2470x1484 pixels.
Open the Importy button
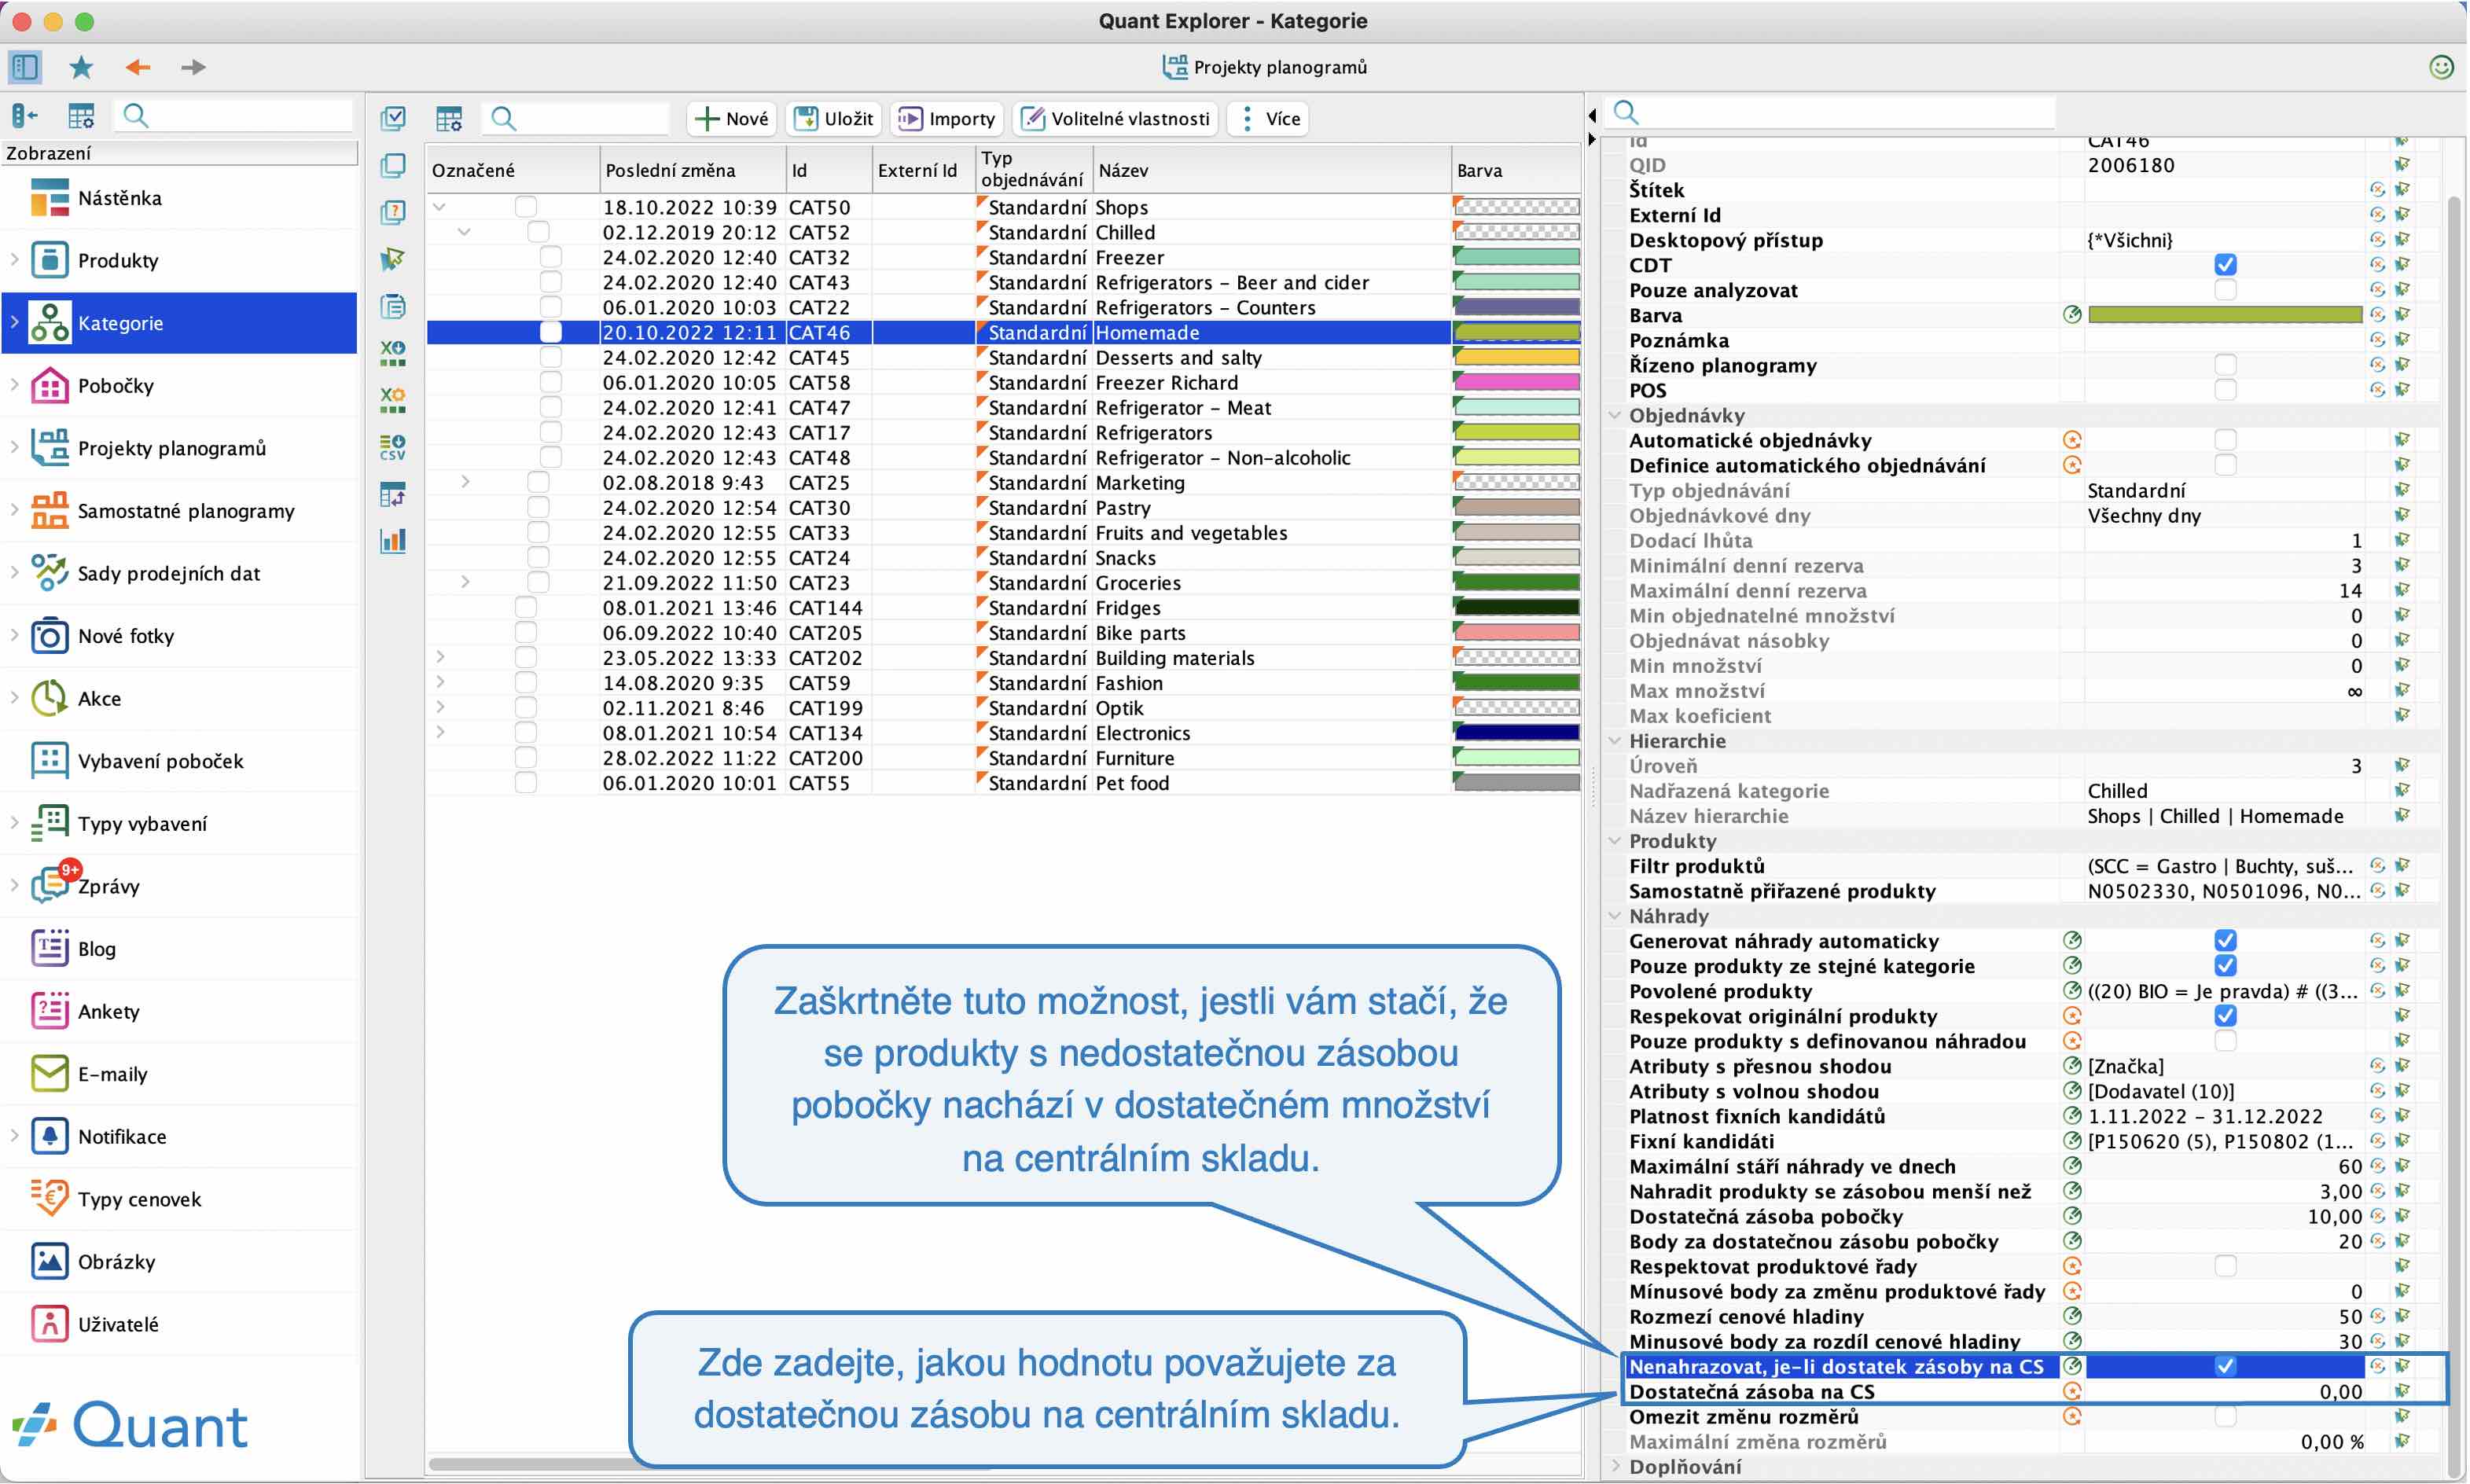pos(947,119)
